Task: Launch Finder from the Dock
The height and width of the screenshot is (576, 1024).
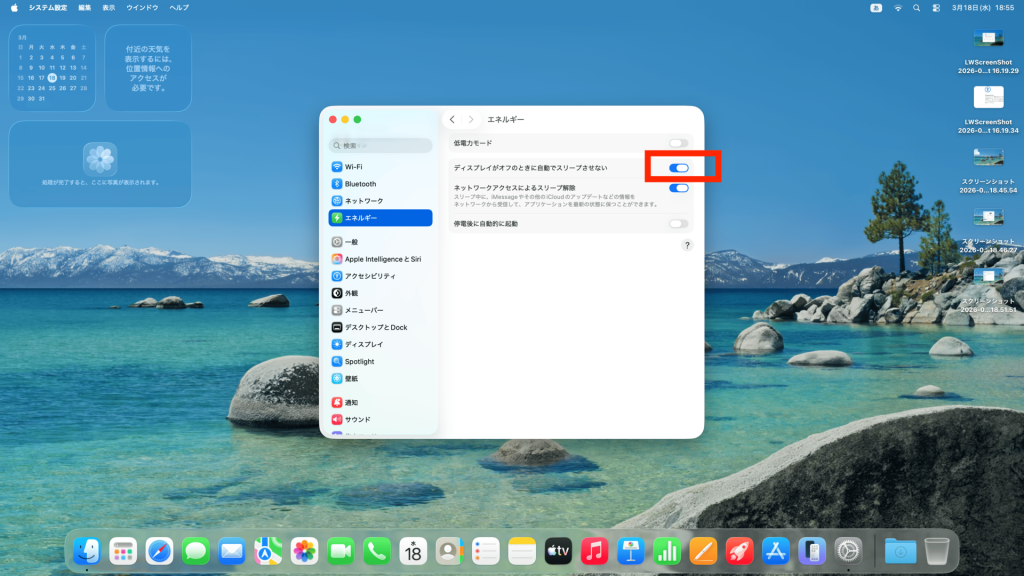Action: point(87,551)
